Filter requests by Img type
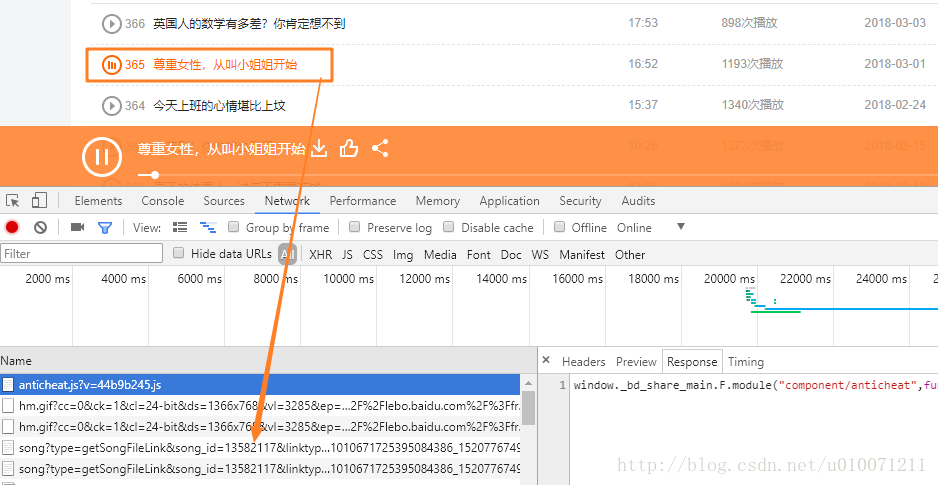 (403, 255)
